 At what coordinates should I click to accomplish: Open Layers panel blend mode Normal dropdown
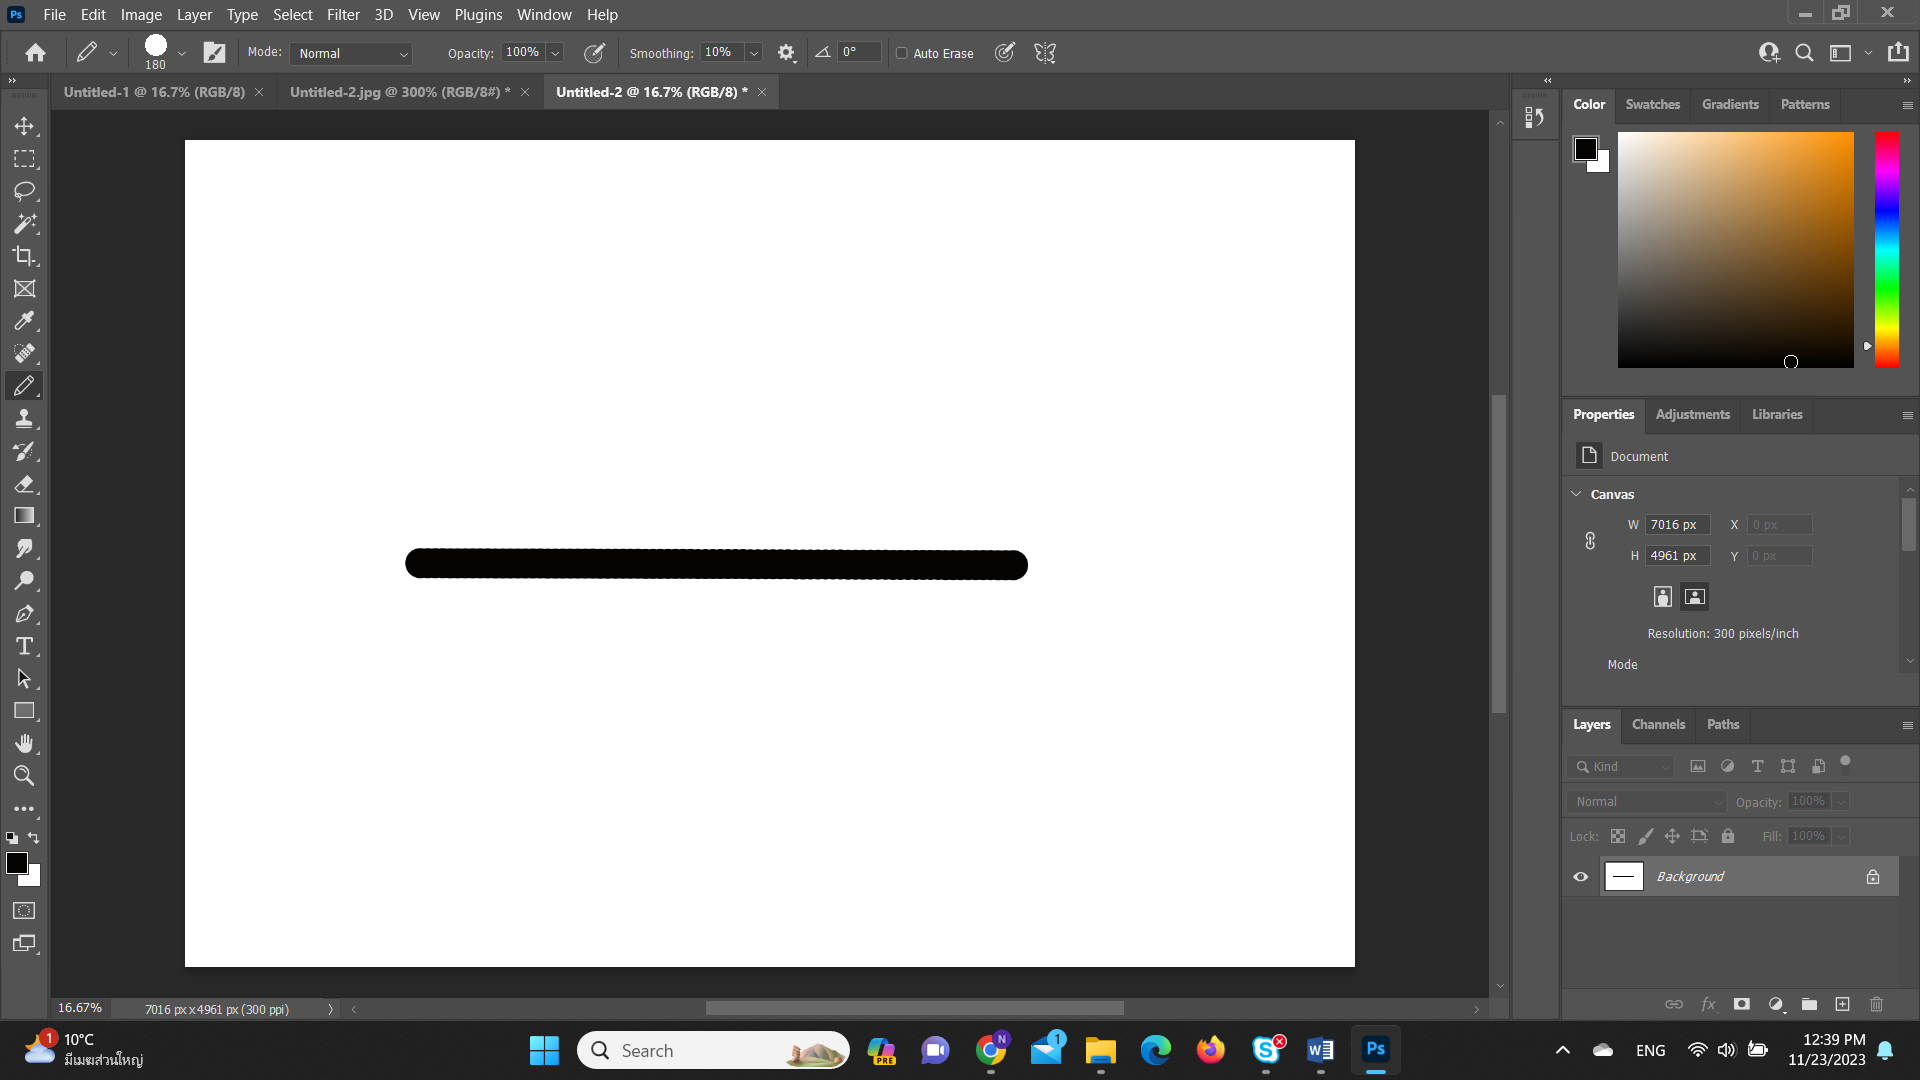1647,802
